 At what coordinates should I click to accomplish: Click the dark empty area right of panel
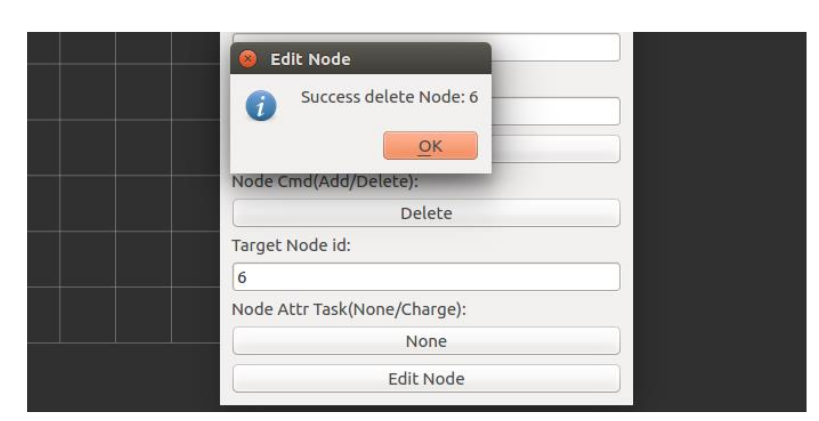click(720, 220)
